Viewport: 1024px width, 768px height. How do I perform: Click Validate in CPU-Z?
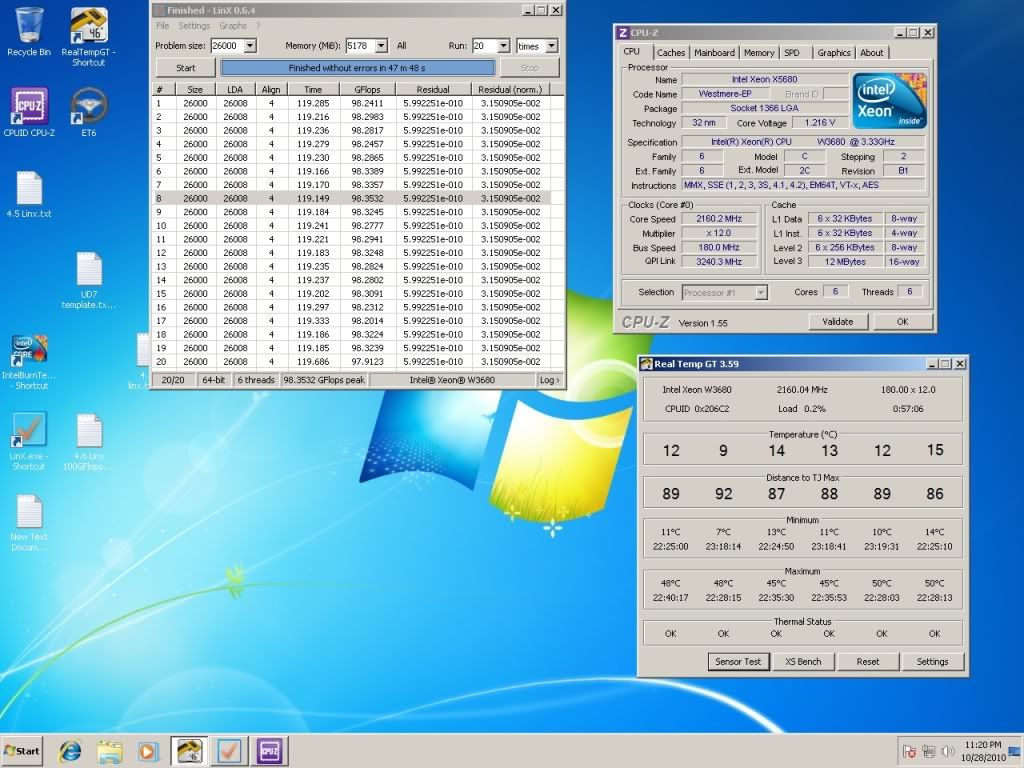[838, 321]
